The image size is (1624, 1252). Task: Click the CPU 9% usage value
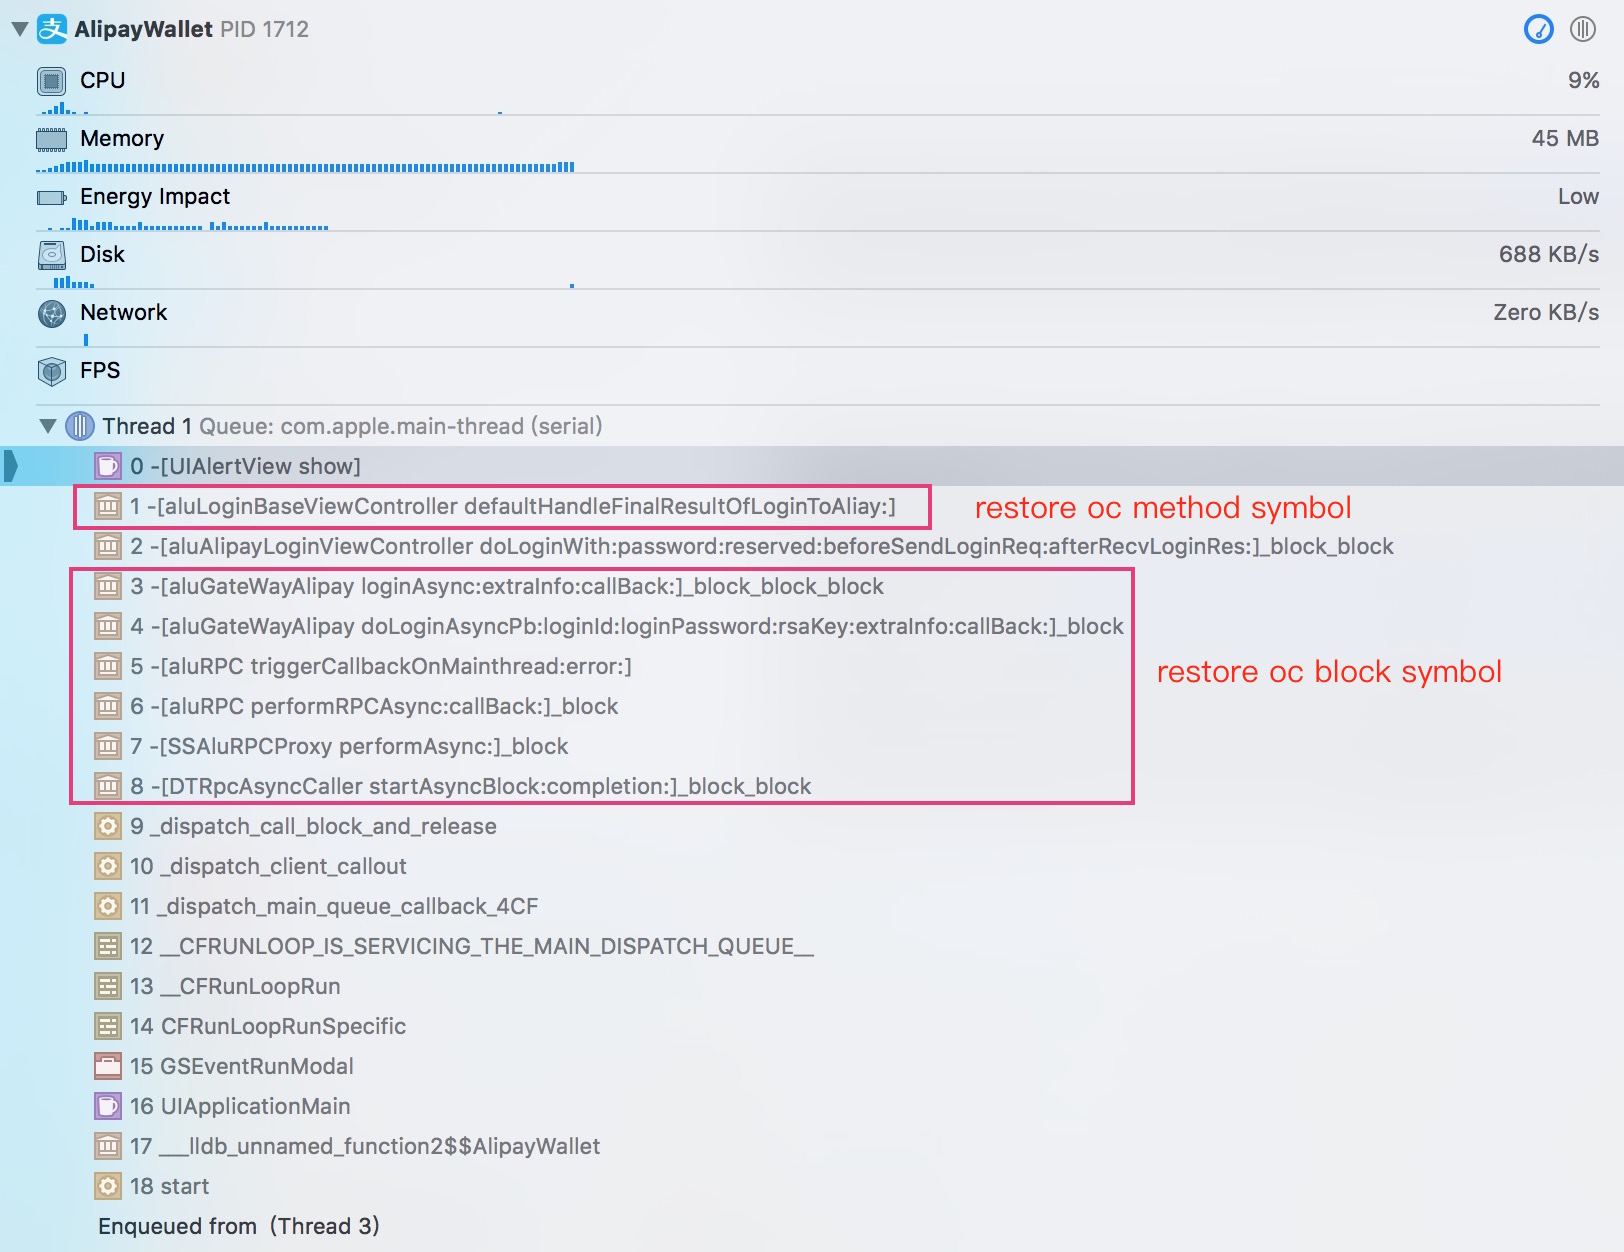click(x=1583, y=81)
